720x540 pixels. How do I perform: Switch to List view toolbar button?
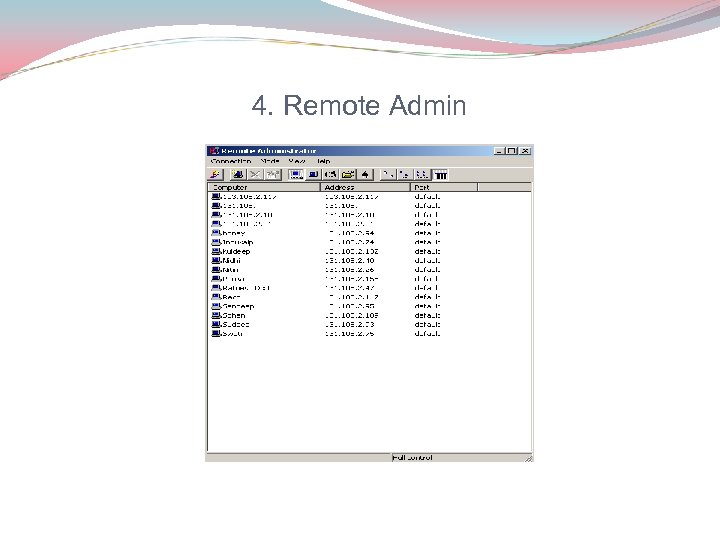click(422, 175)
